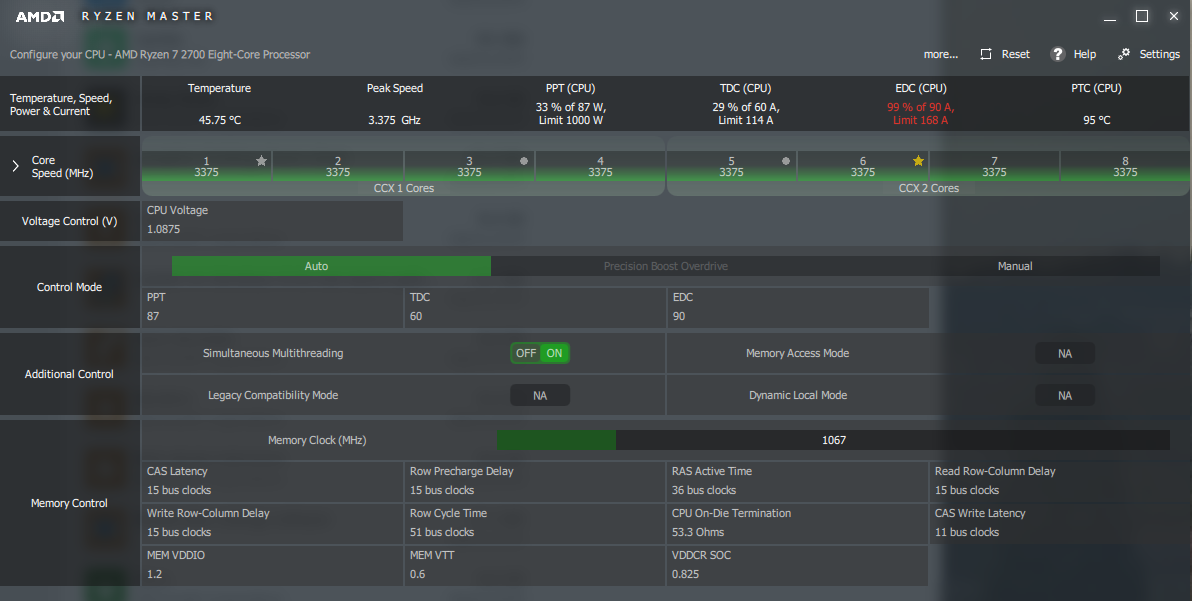Open Help via the question mark icon
Image resolution: width=1192 pixels, height=601 pixels.
(1057, 54)
